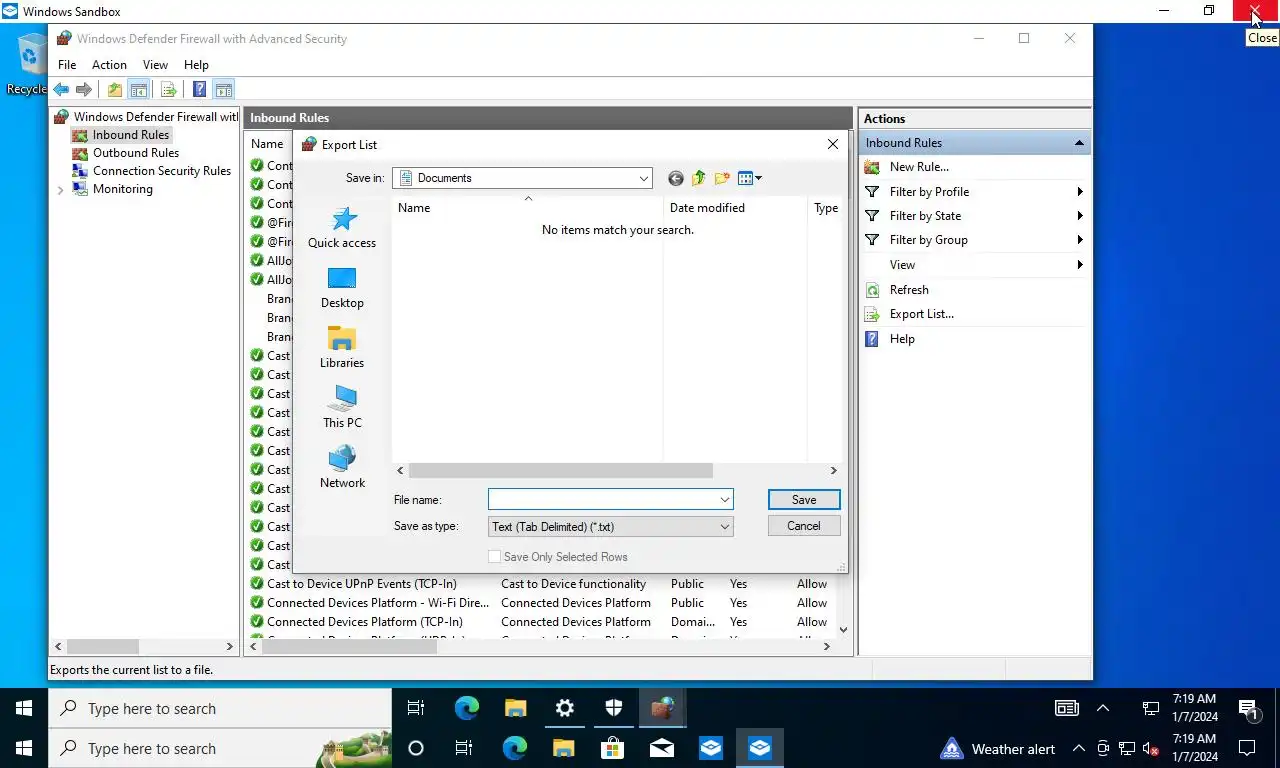The width and height of the screenshot is (1280, 768).
Task: Open Microsoft Store in the host taskbar
Action: [x=612, y=748]
